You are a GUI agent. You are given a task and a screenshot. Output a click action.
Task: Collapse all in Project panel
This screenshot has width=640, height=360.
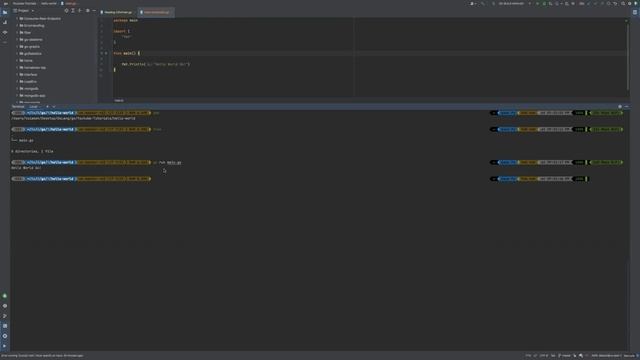80,11
